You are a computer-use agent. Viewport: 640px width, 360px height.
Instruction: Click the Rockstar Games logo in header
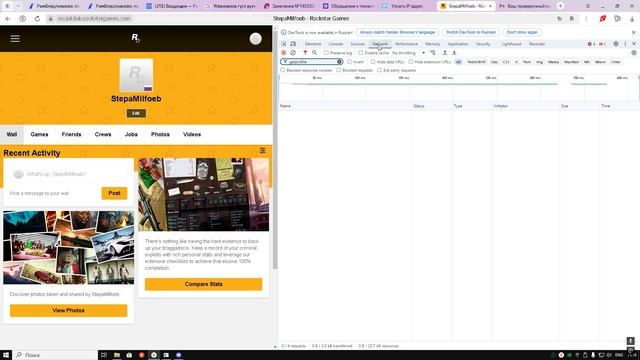136,38
